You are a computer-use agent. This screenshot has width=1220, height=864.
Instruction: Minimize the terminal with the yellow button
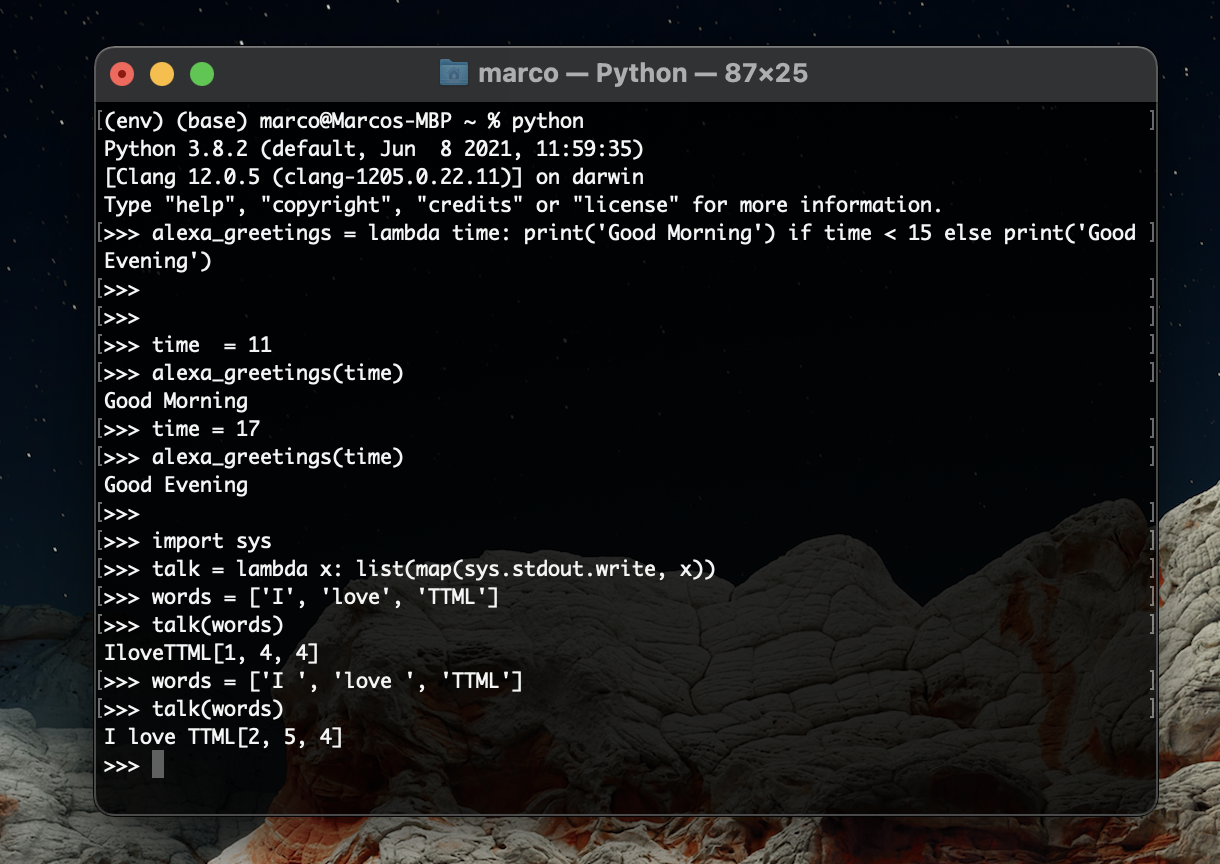click(162, 74)
